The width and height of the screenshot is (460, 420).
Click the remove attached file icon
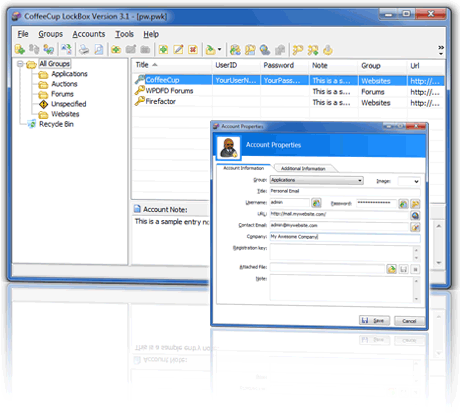[415, 269]
